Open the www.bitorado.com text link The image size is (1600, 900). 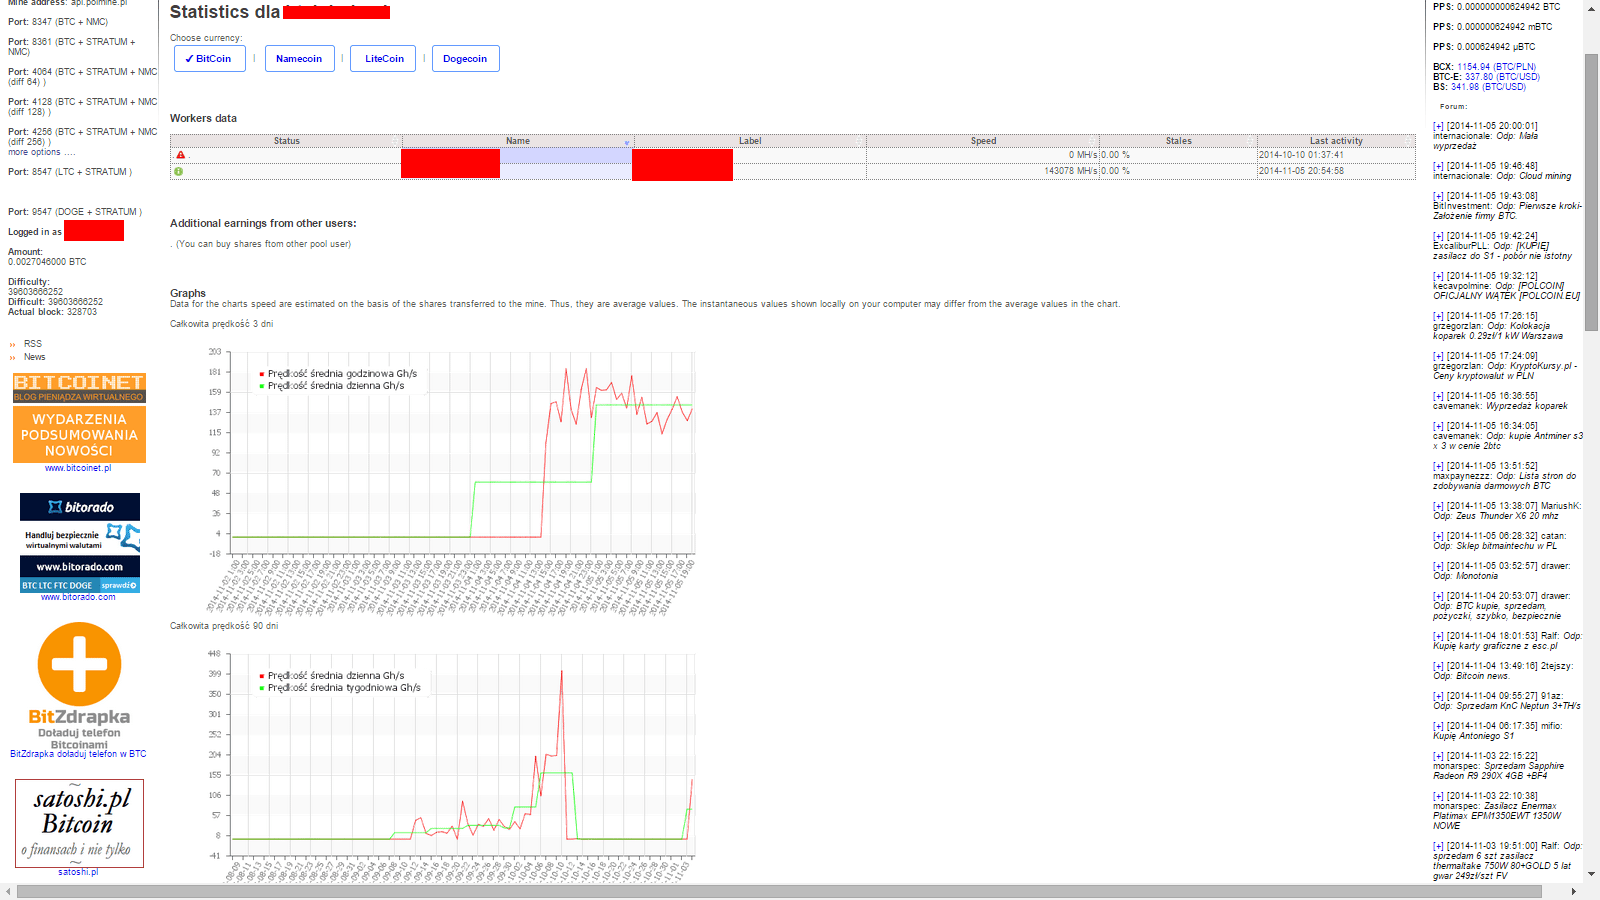click(x=78, y=597)
